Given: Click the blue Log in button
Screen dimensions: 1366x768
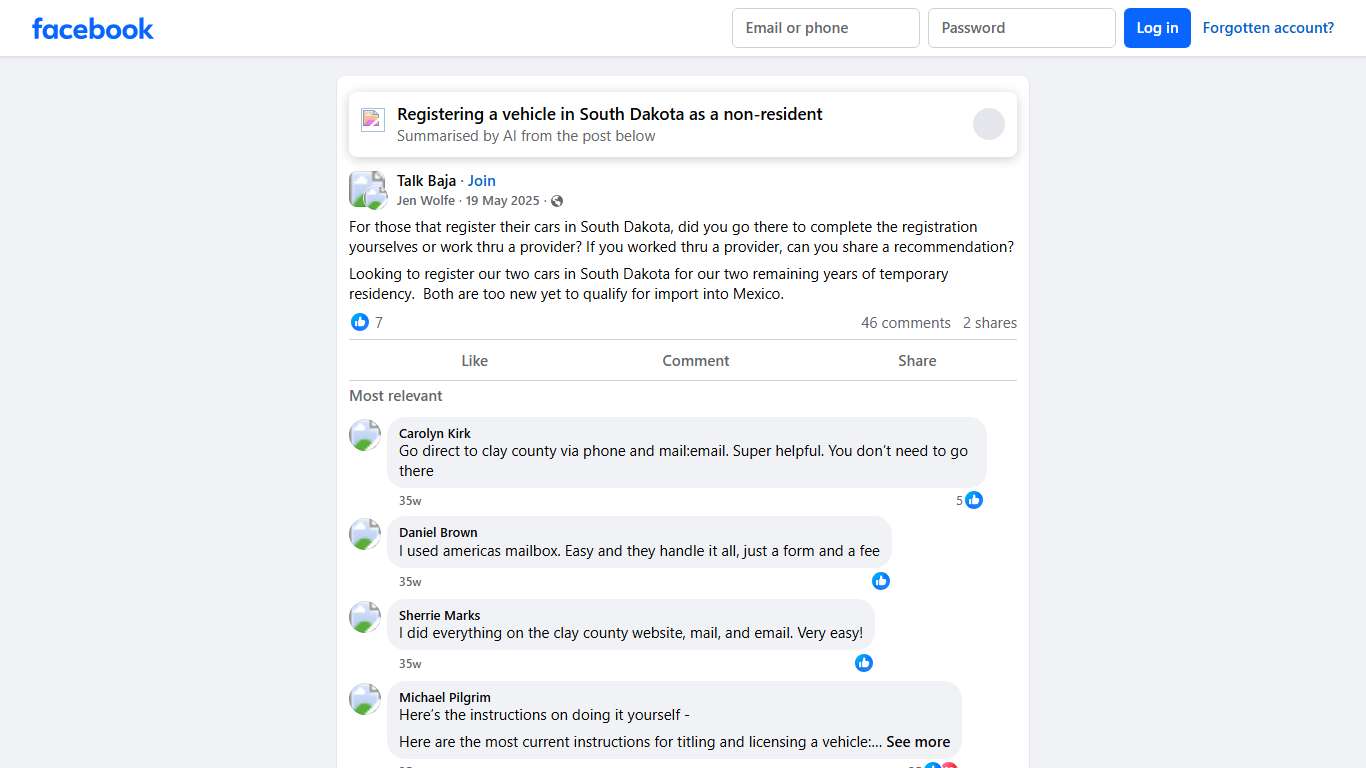Looking at the screenshot, I should (1157, 28).
